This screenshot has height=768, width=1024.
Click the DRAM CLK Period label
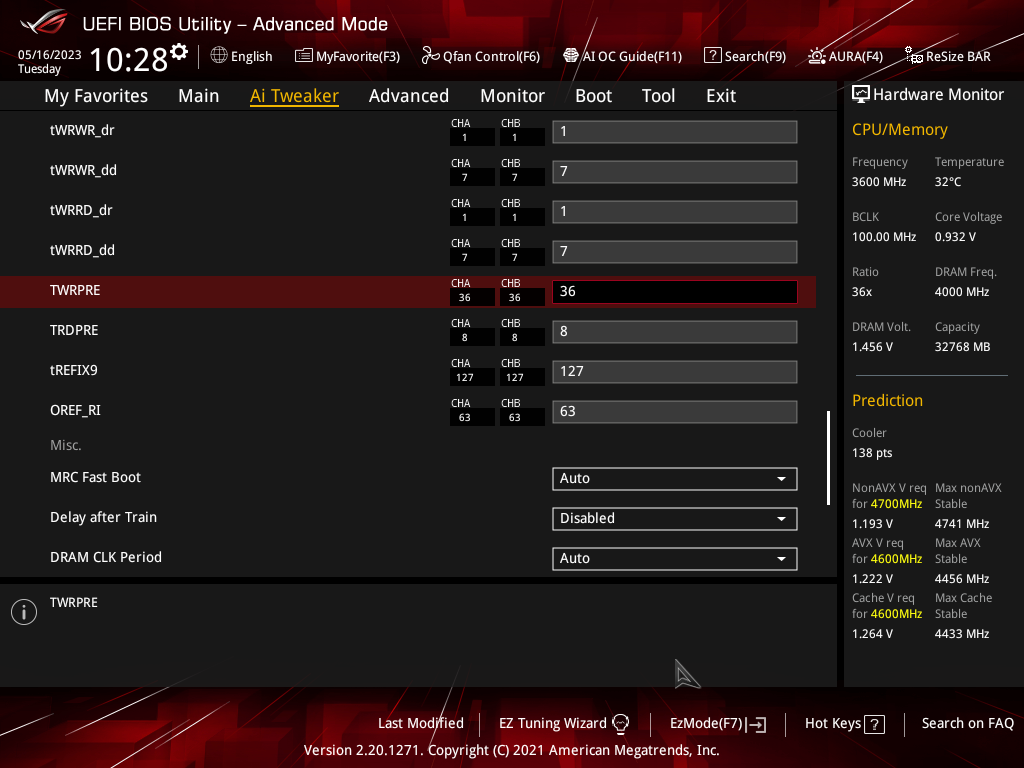[106, 557]
